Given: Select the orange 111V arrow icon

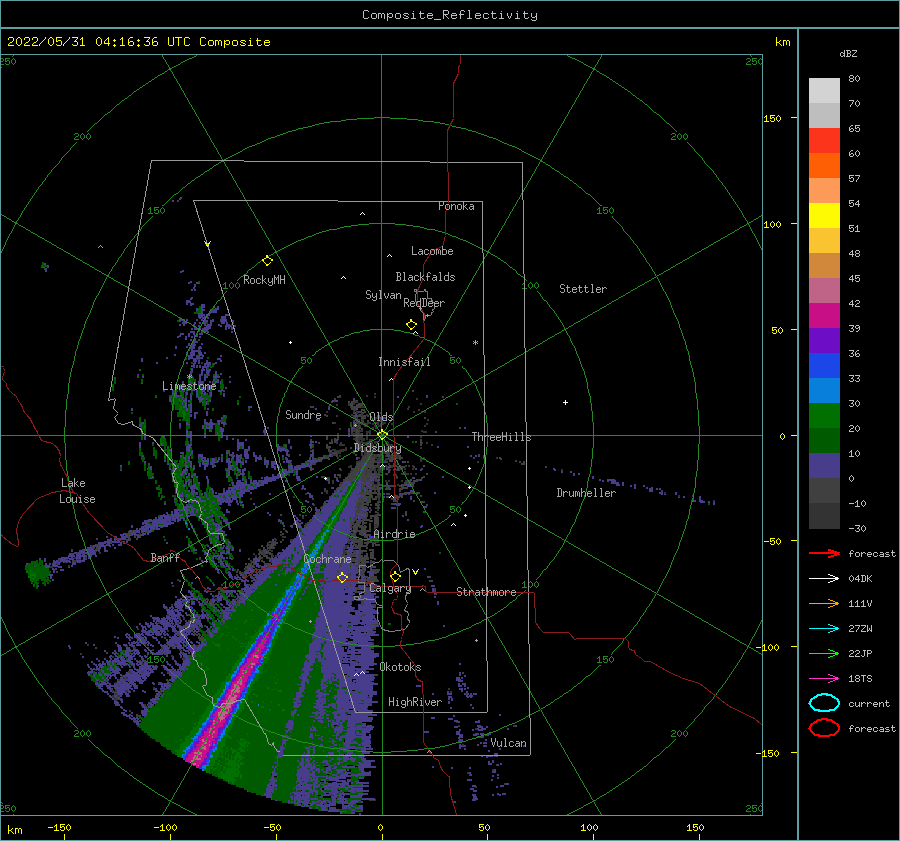Looking at the screenshot, I should point(824,603).
